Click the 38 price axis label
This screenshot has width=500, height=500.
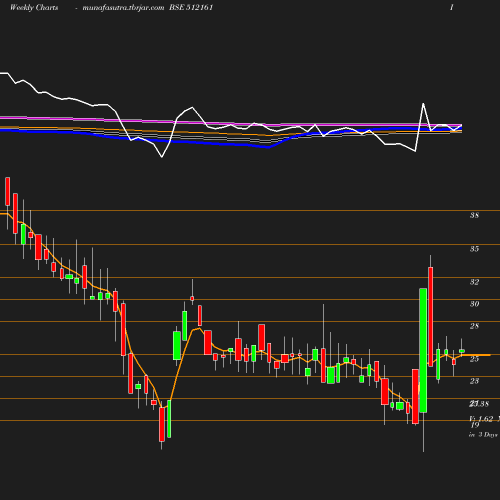coord(474,215)
